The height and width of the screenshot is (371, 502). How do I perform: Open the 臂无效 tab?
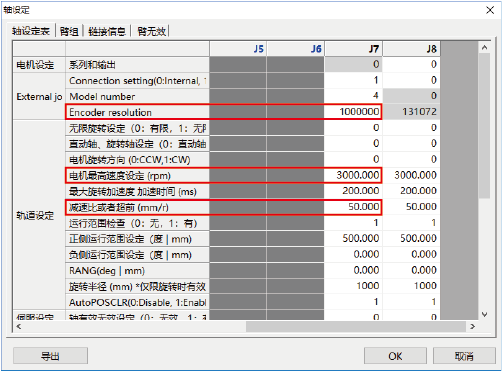point(151,31)
